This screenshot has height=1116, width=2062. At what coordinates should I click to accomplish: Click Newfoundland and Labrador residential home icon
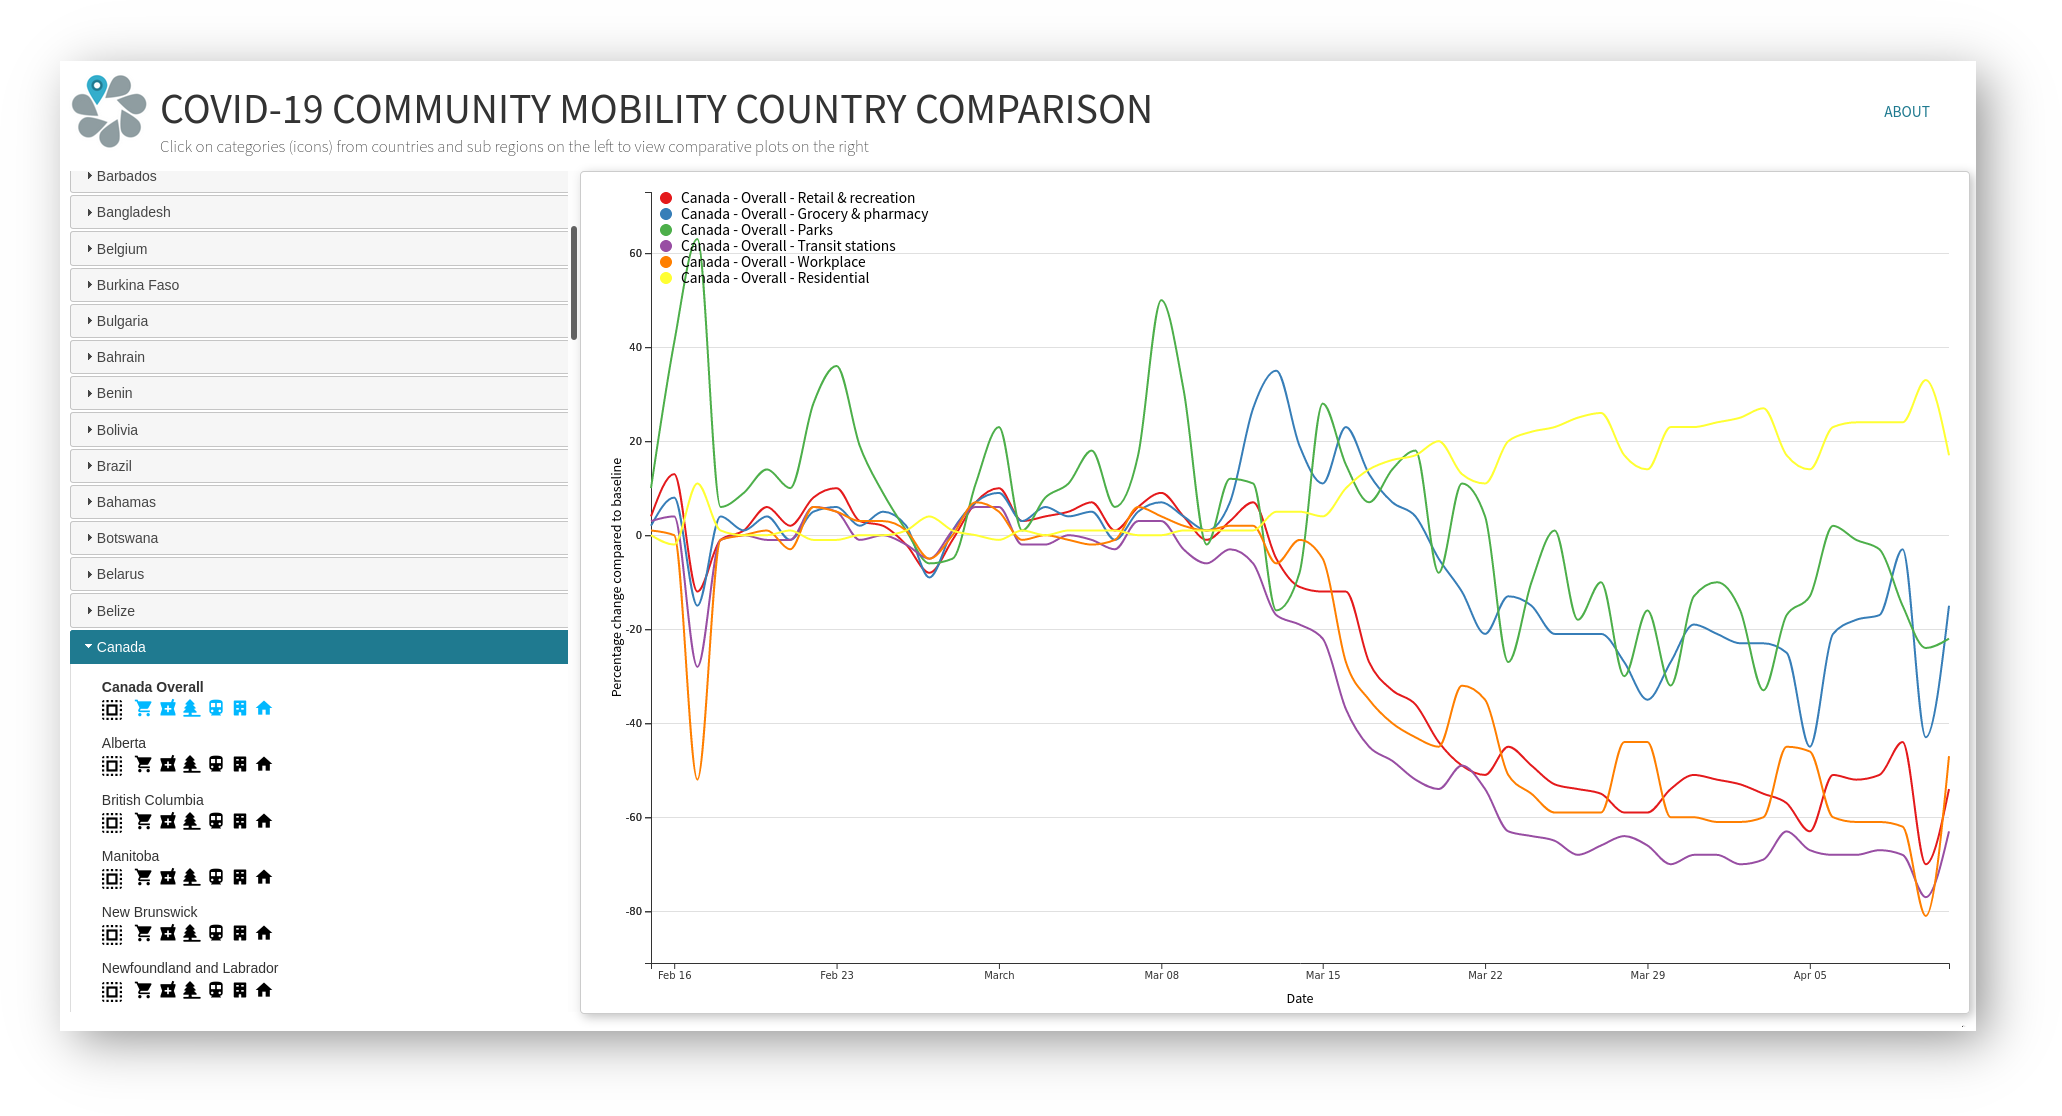point(264,990)
